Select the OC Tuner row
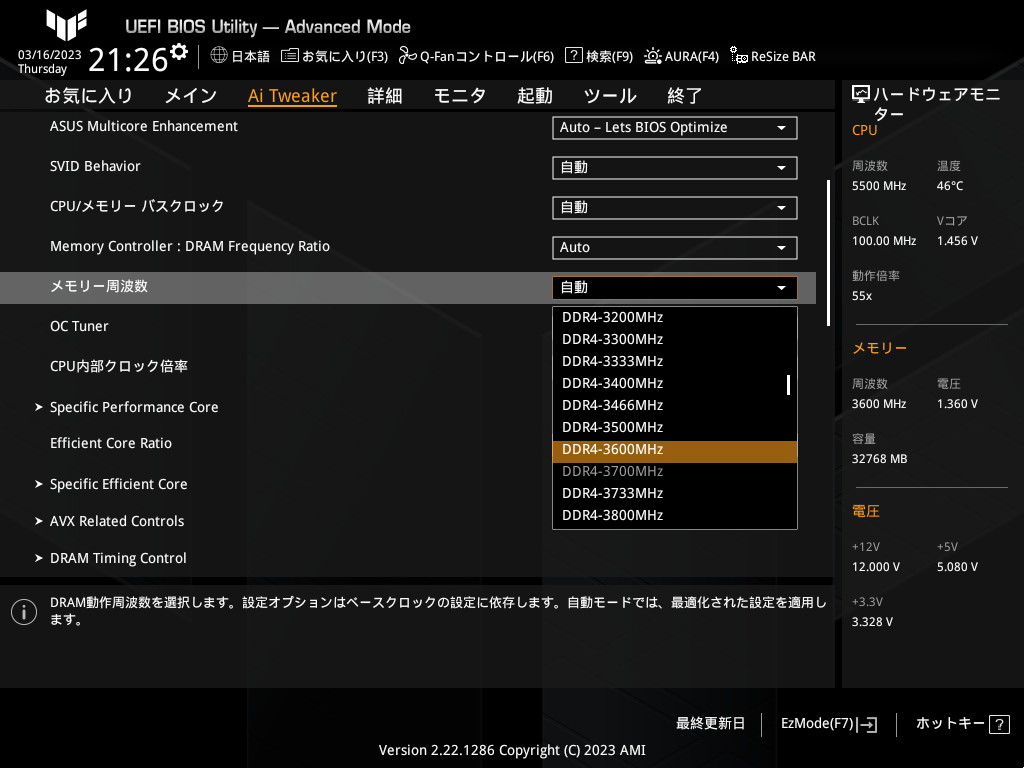Screen dimensions: 1024x768 click(x=408, y=327)
